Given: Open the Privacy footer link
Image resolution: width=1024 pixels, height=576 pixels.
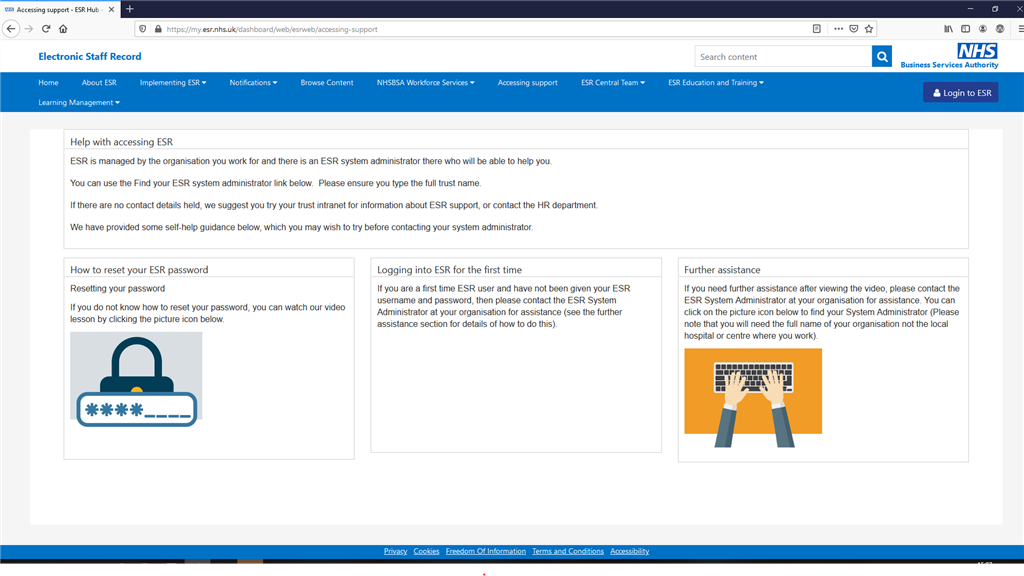Looking at the screenshot, I should [395, 551].
